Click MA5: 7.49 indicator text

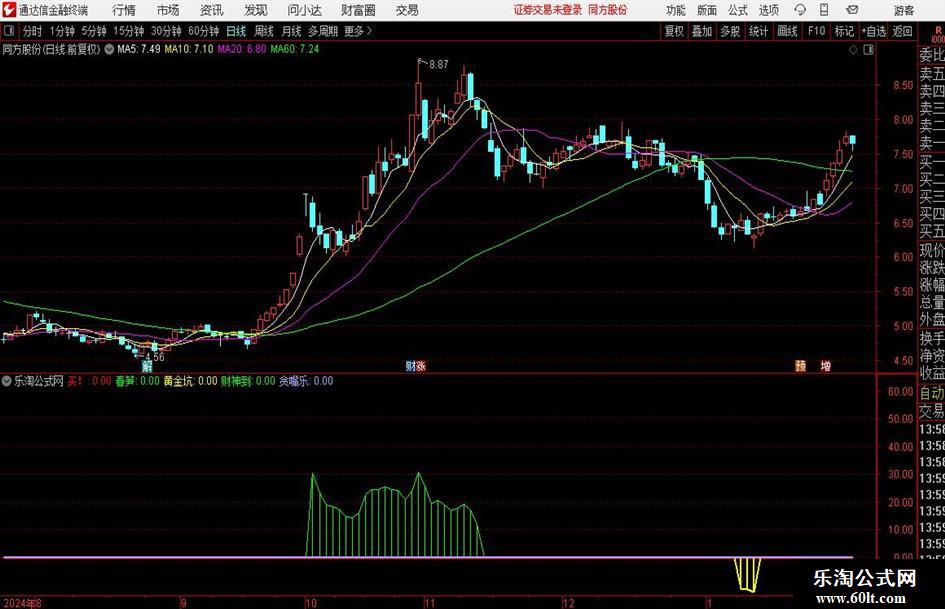point(139,49)
